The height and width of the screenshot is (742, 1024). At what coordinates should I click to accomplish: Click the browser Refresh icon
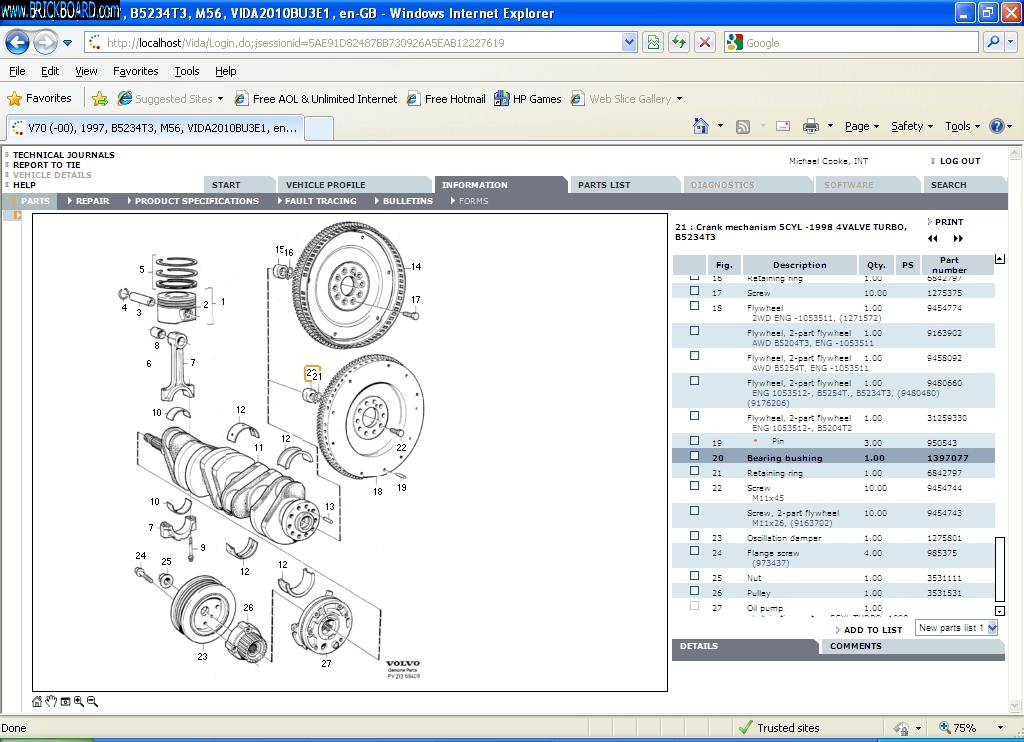coord(679,42)
